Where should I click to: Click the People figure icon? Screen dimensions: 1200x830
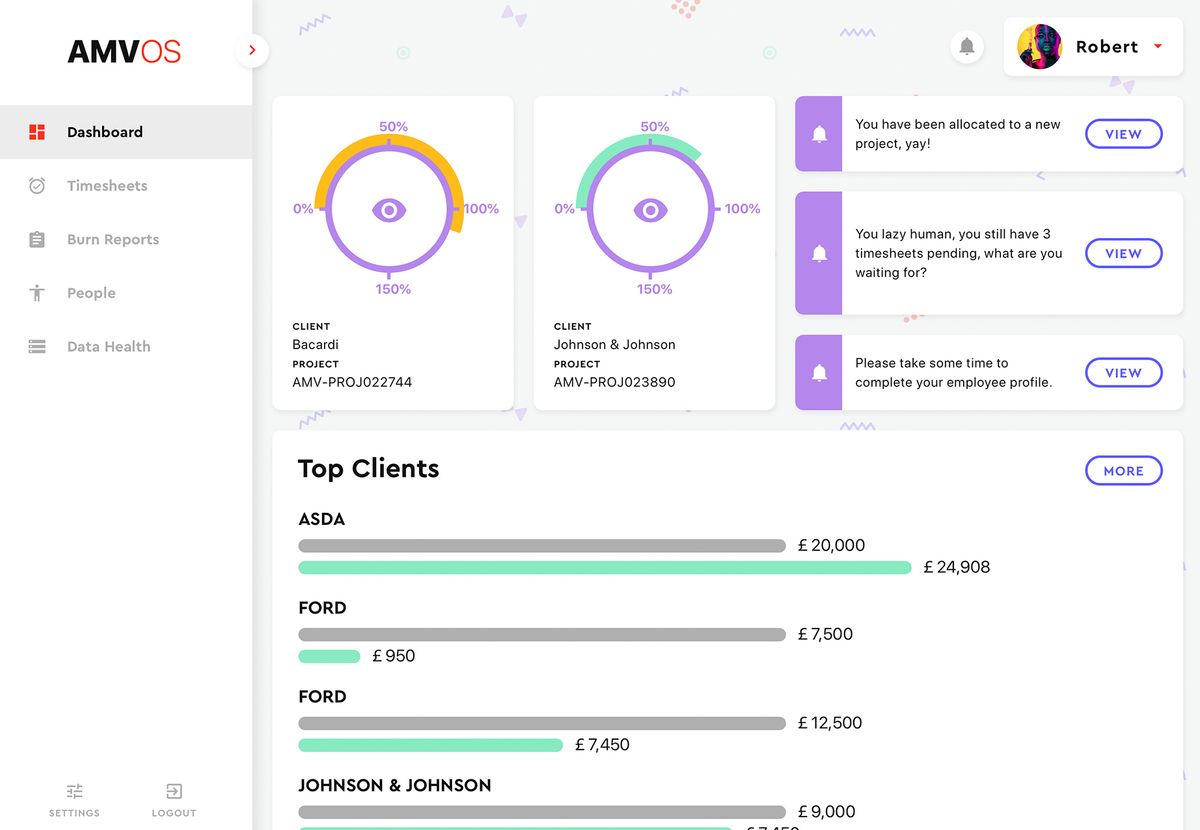pos(37,293)
